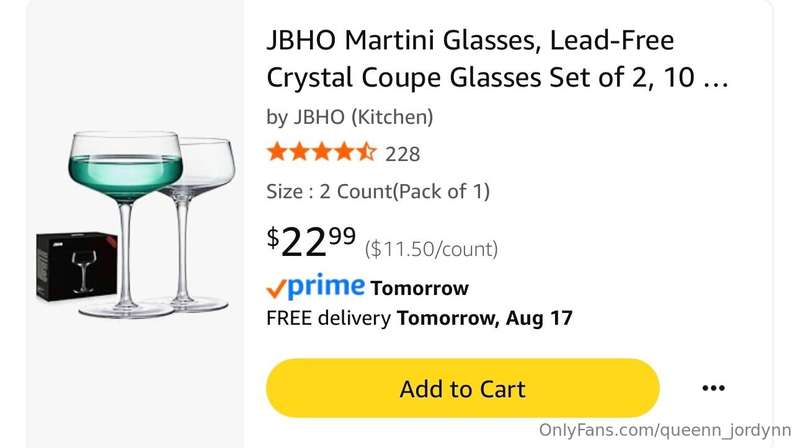Open the three-dot more options menu

tap(713, 388)
